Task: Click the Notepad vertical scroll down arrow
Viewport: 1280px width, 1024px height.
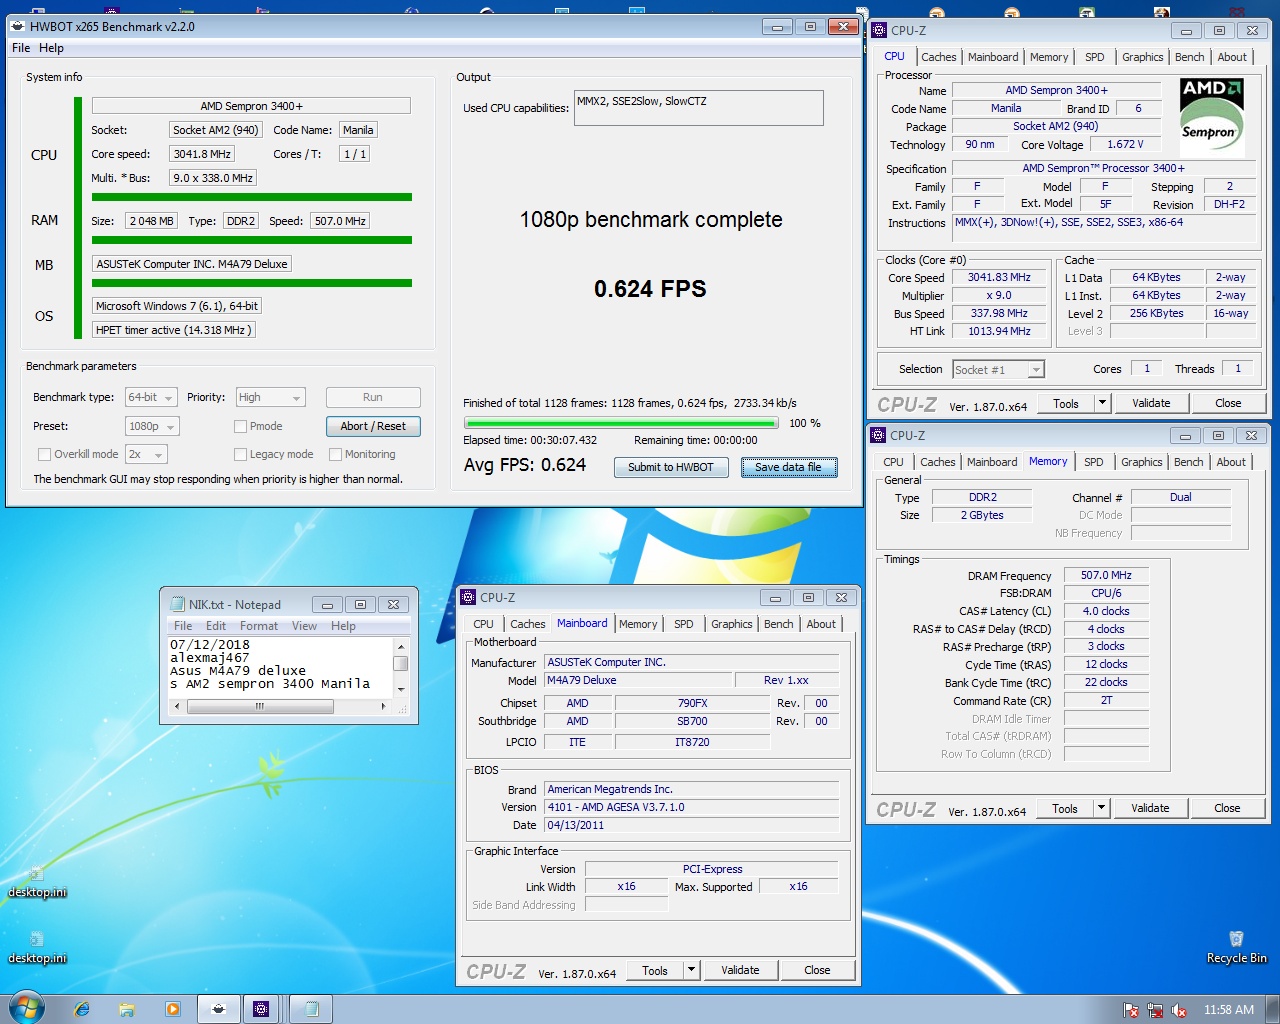Action: [x=401, y=689]
